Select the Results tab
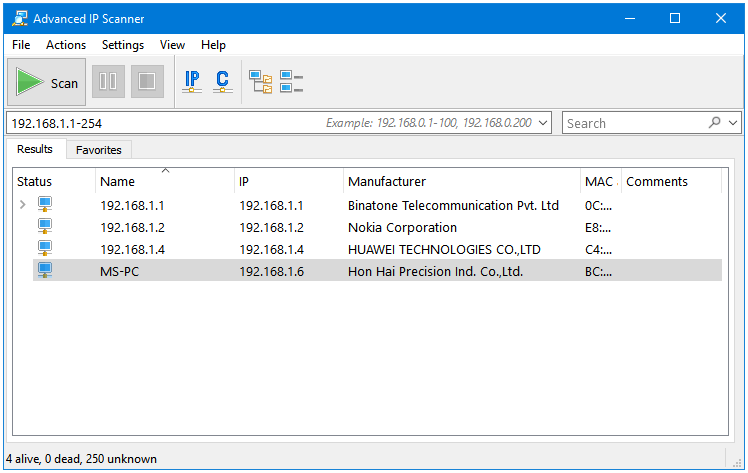The width and height of the screenshot is (748, 473). [35, 149]
